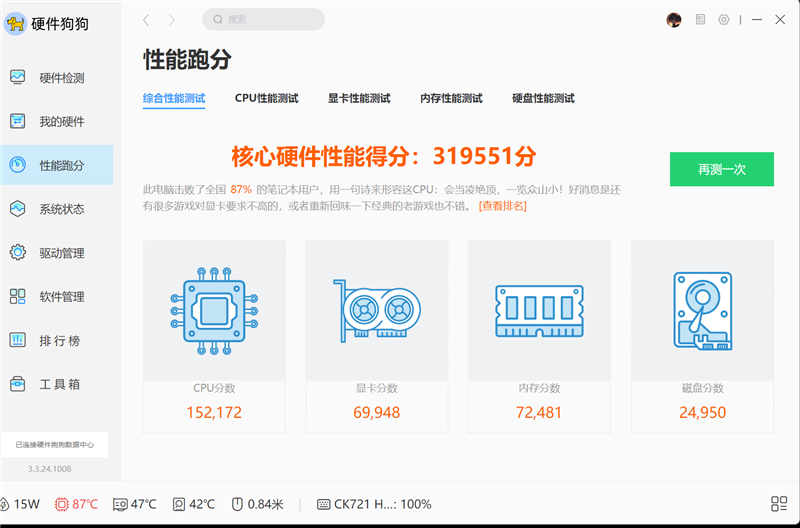This screenshot has width=800, height=528.
Task: Click the 我的硬件 sidebar icon
Action: [x=17, y=121]
